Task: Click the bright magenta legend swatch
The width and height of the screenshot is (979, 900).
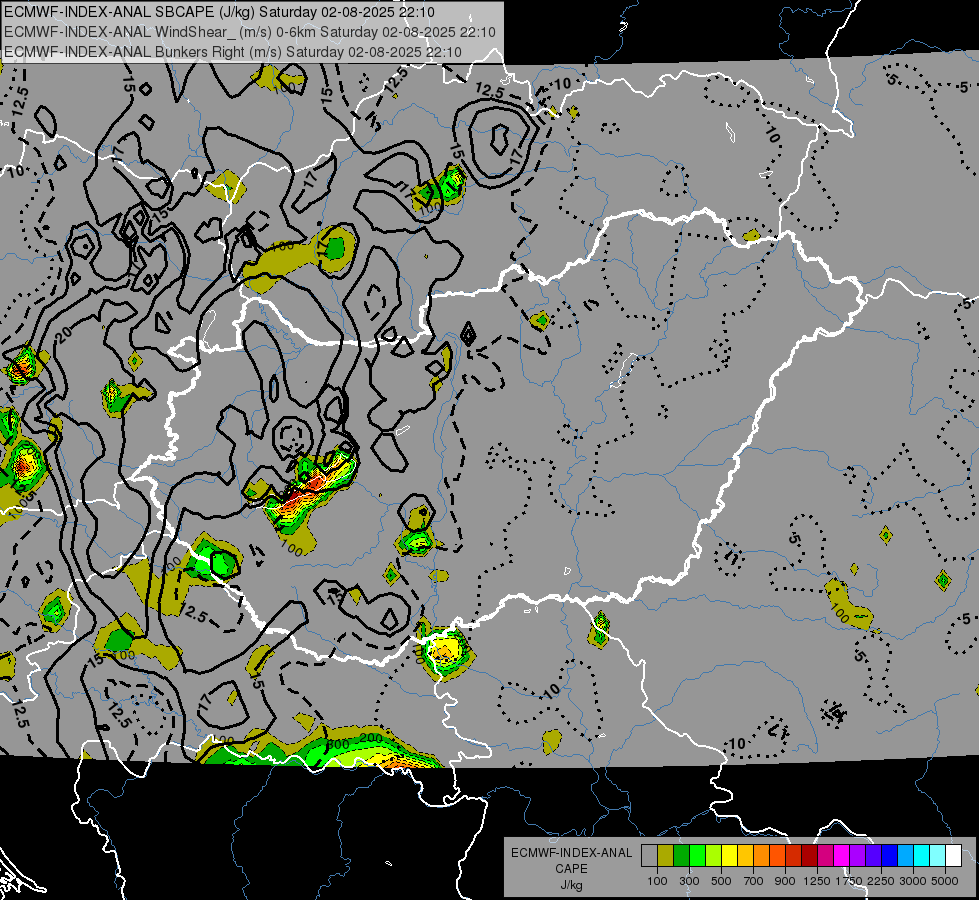Action: tap(842, 855)
